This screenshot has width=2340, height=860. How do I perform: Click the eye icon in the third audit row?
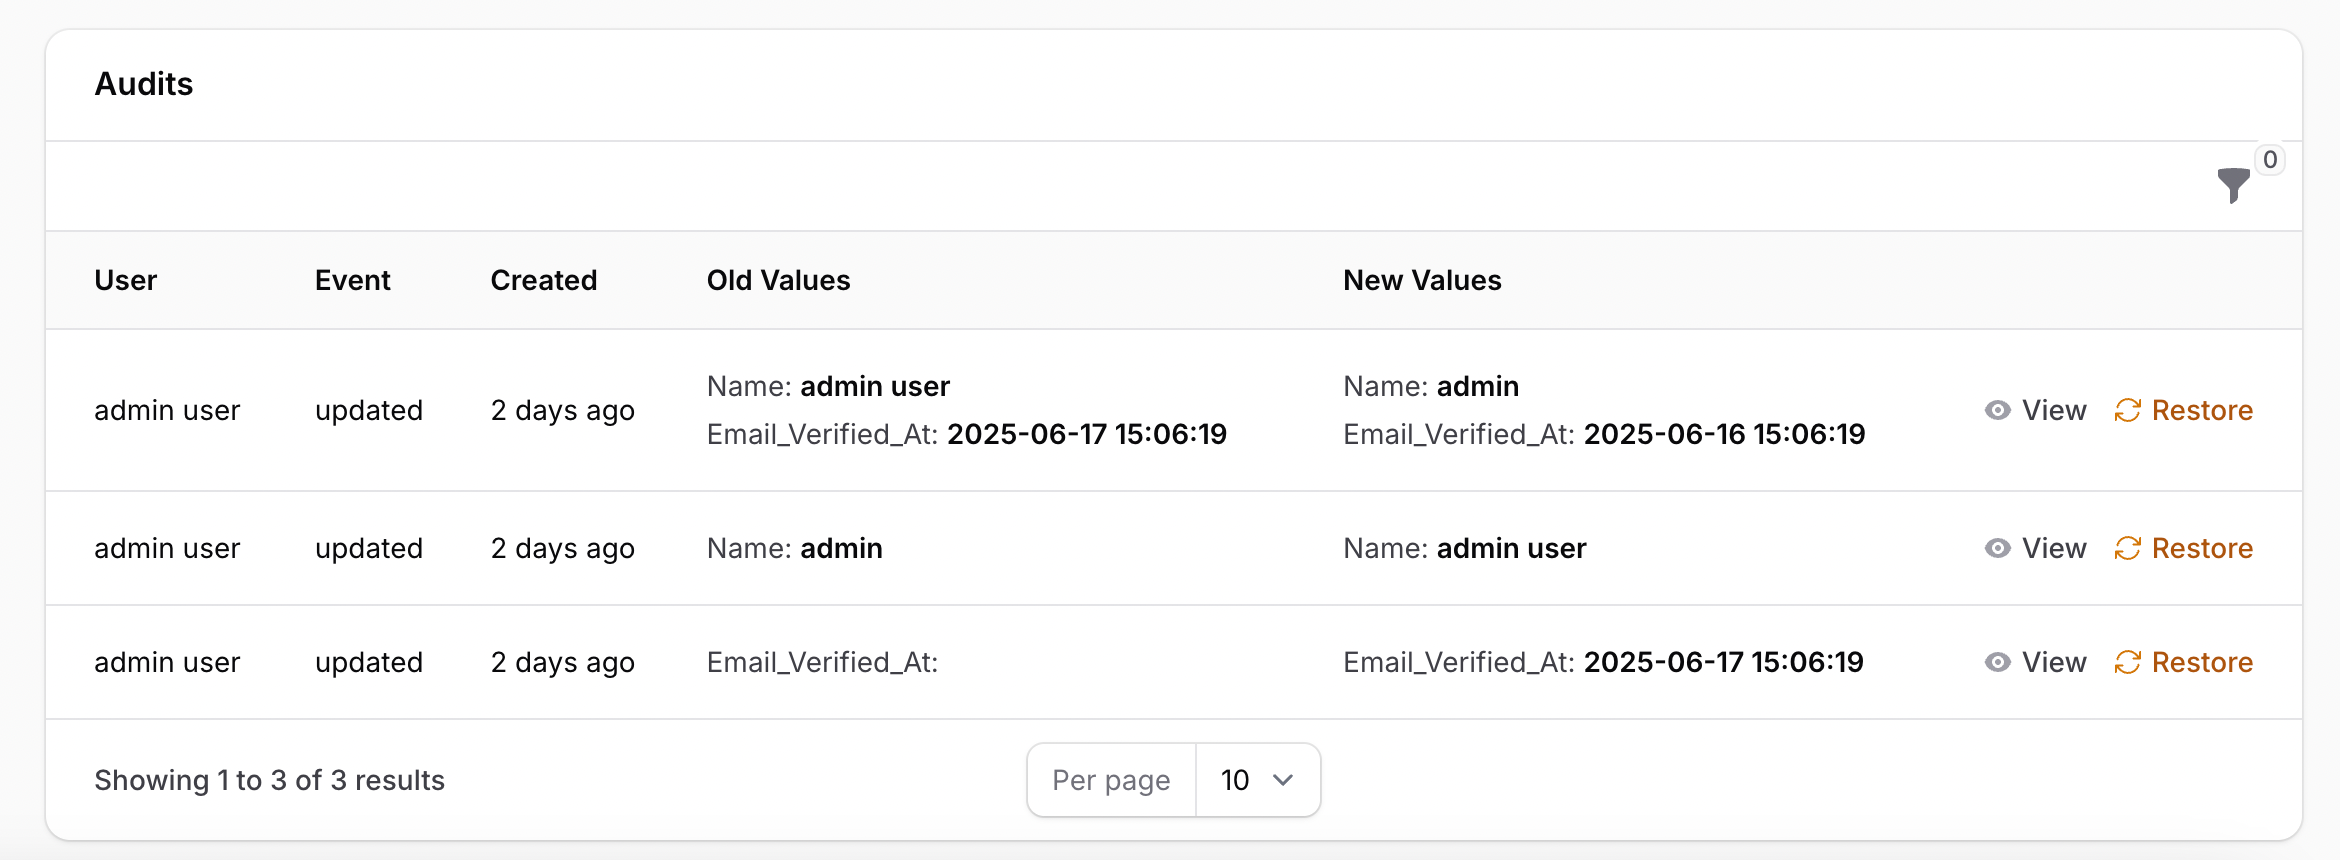[x=1997, y=662]
